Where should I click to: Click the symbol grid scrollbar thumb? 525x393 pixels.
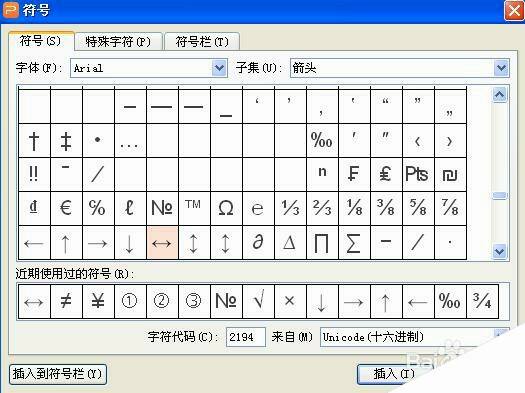point(500,196)
